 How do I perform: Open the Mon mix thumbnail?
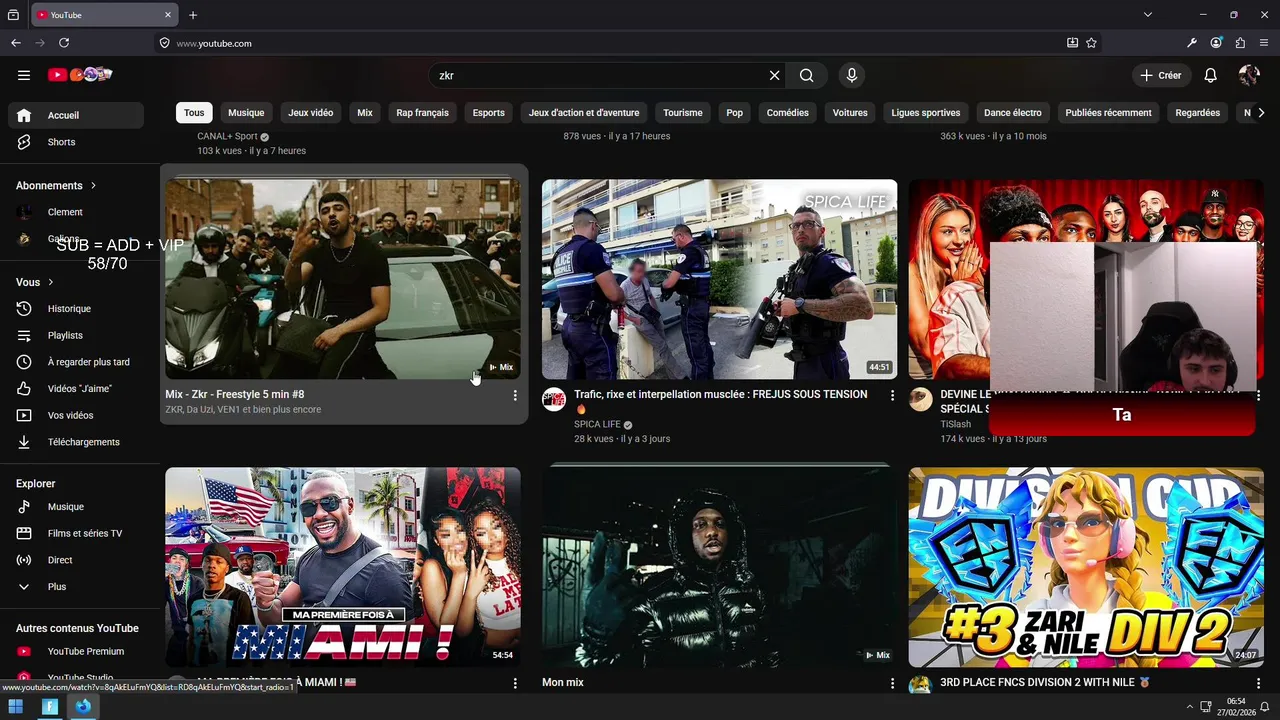click(719, 567)
